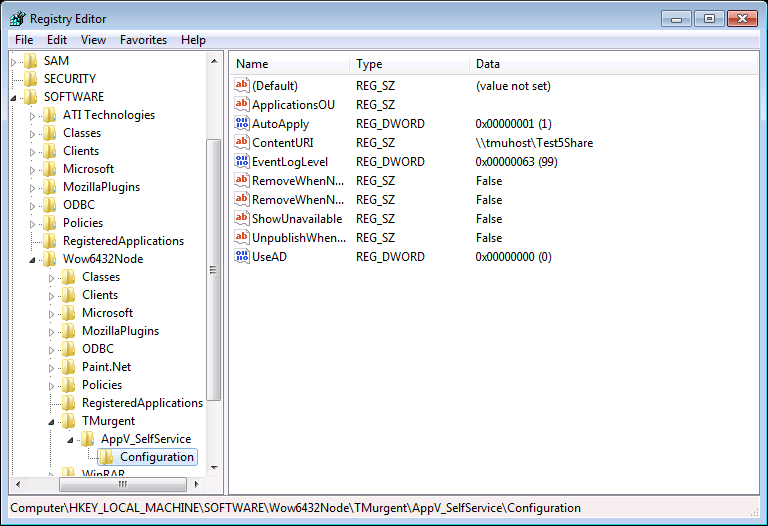Expand the SAM hive node
This screenshot has height=526, width=768.
[x=14, y=61]
